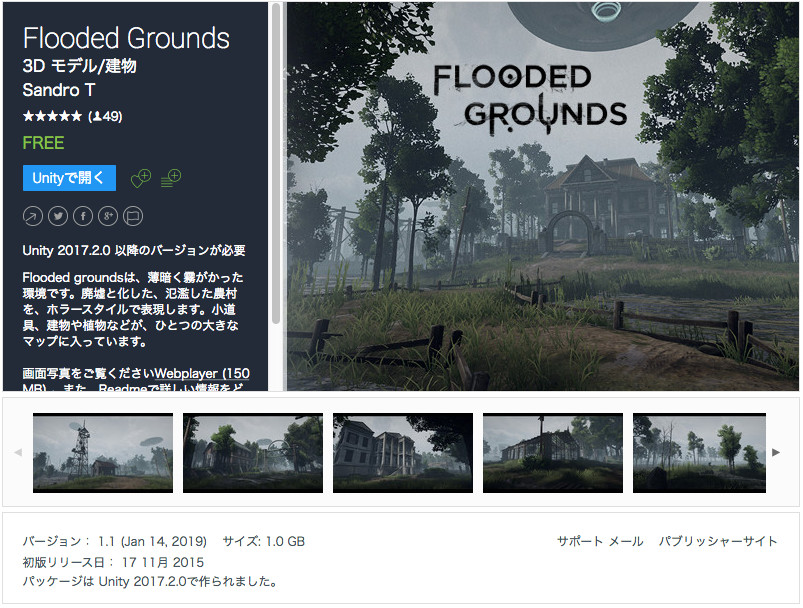Add asset to wishlist heart icon

click(141, 178)
